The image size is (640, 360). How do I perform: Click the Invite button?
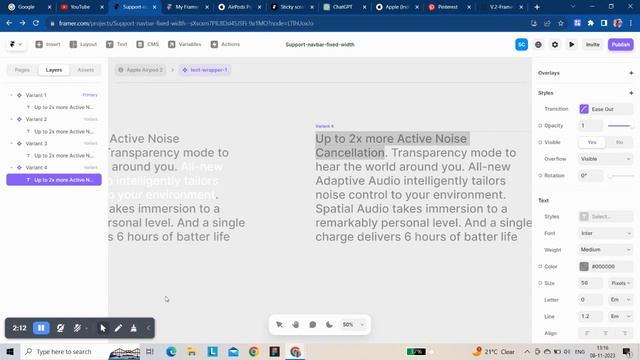point(593,44)
